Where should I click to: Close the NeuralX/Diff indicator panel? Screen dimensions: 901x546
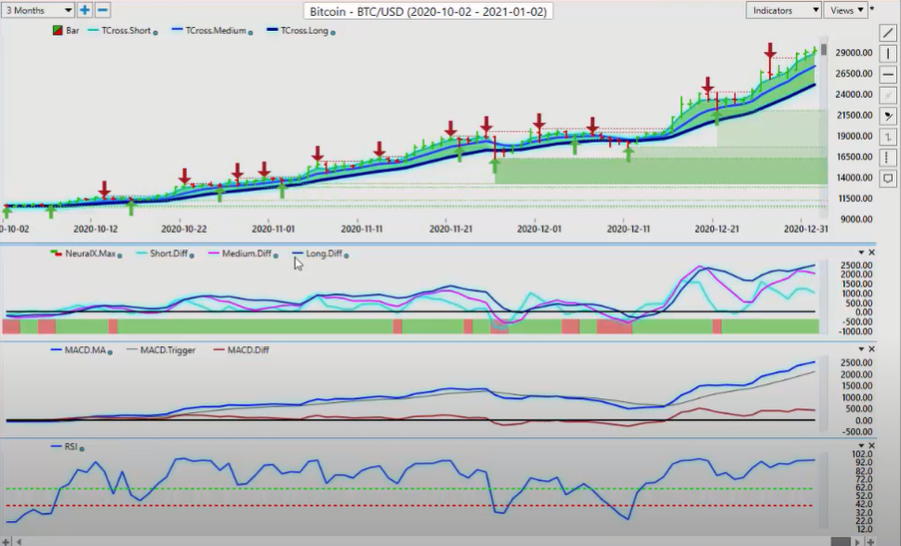click(872, 252)
